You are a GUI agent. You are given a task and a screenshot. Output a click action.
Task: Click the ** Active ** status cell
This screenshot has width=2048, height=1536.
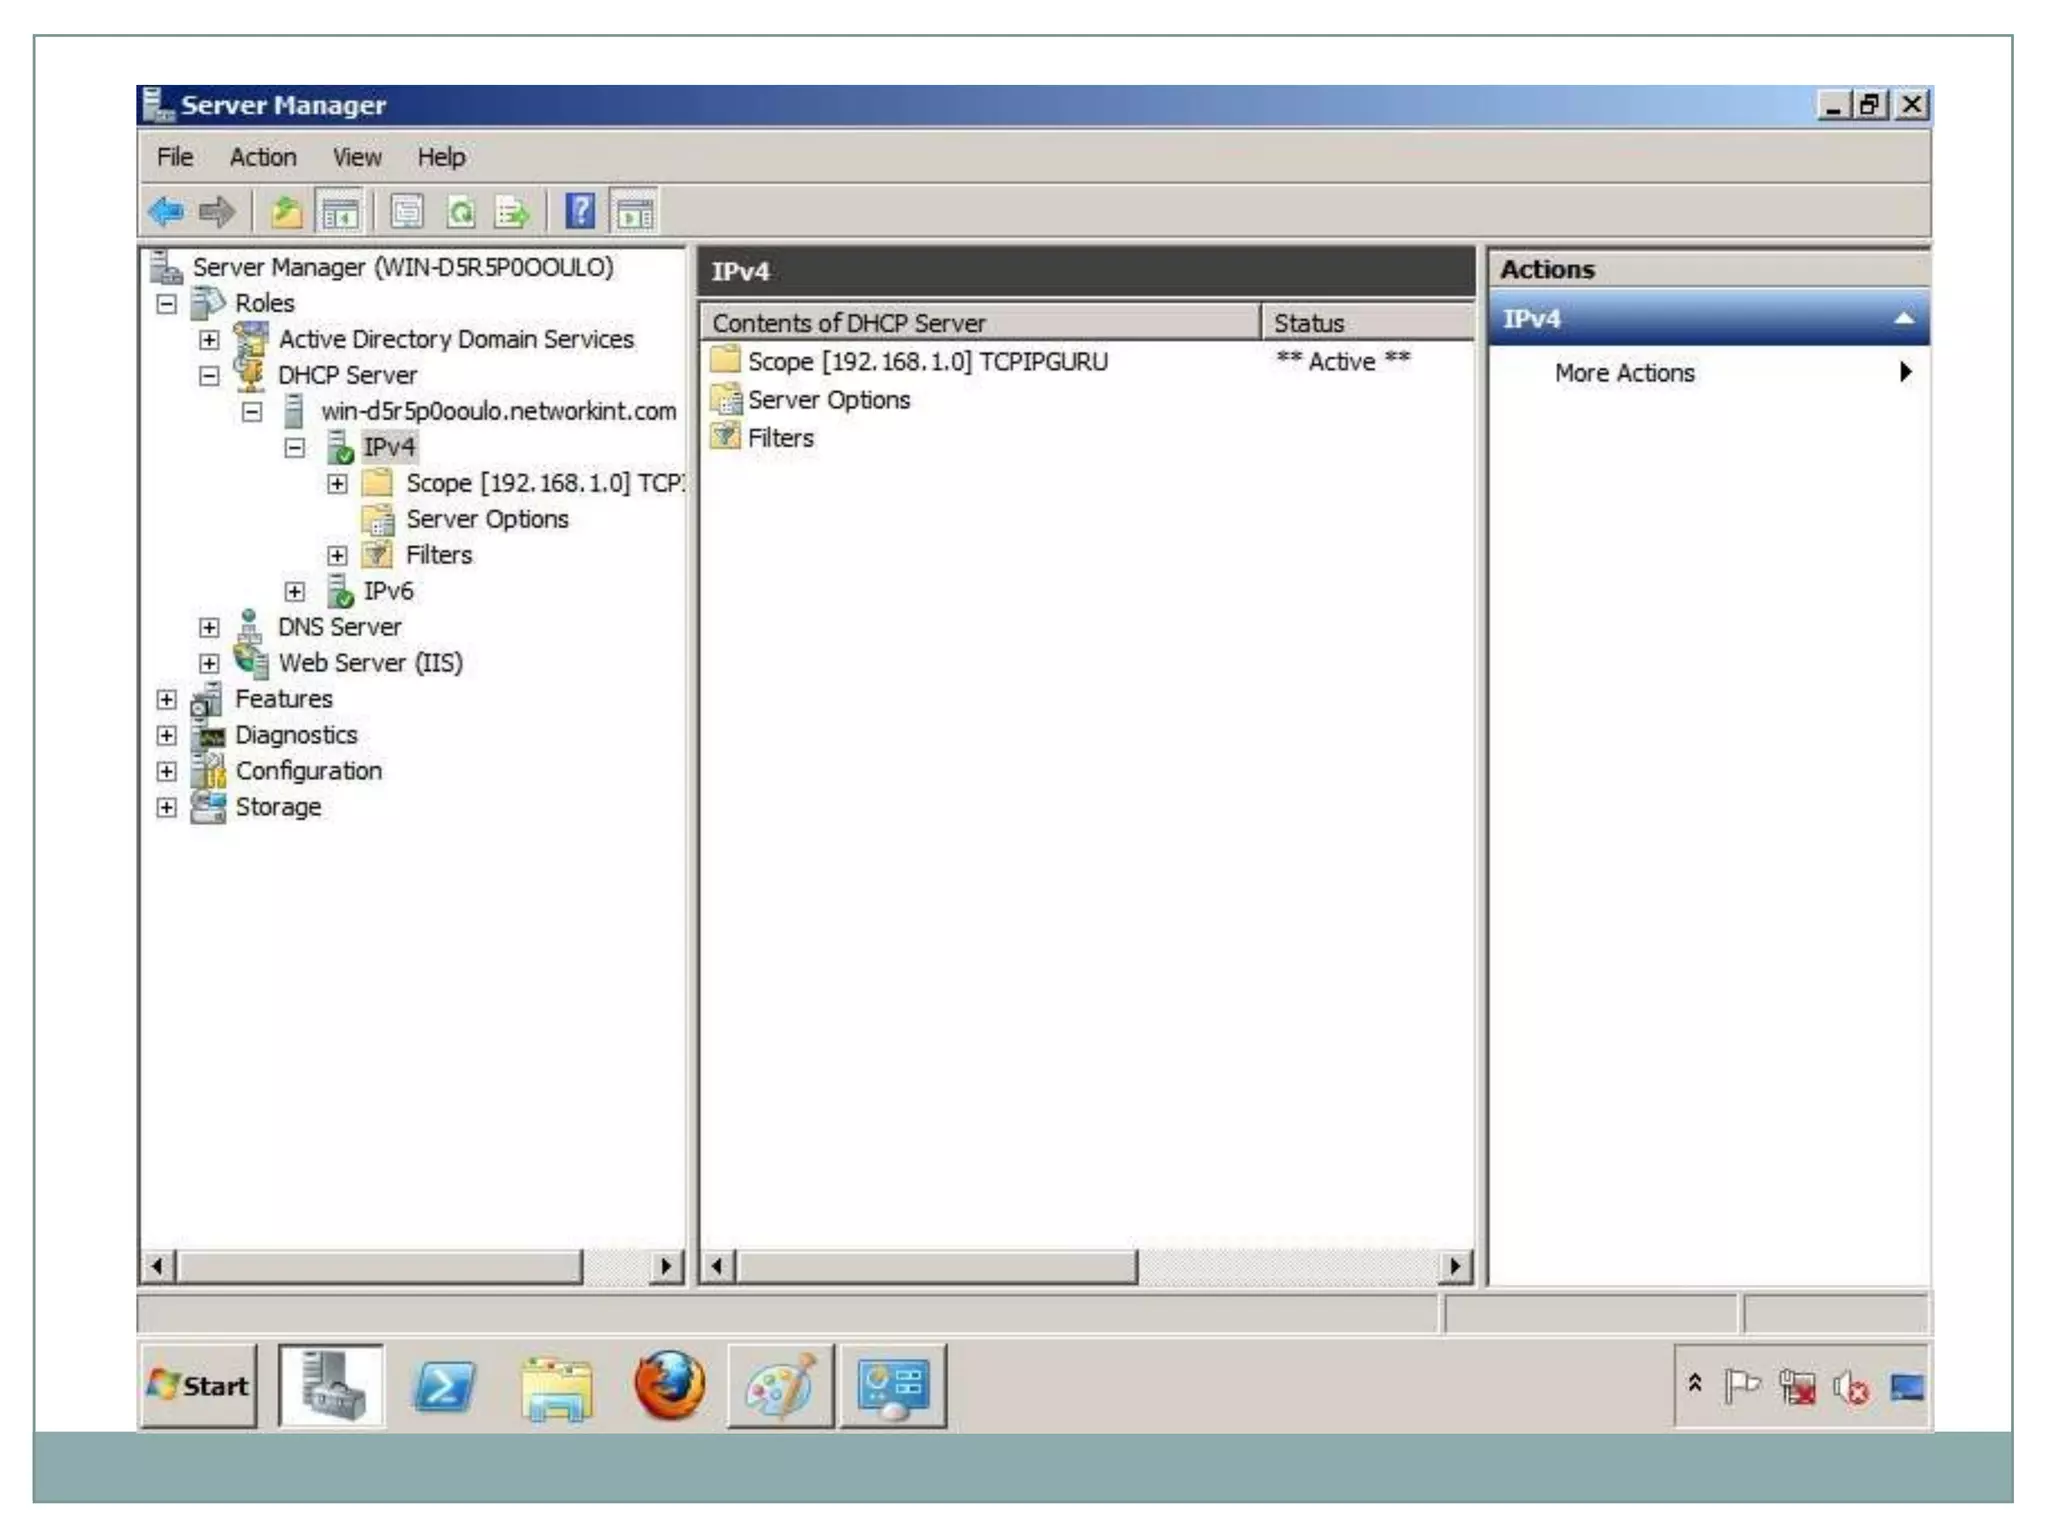click(x=1343, y=361)
